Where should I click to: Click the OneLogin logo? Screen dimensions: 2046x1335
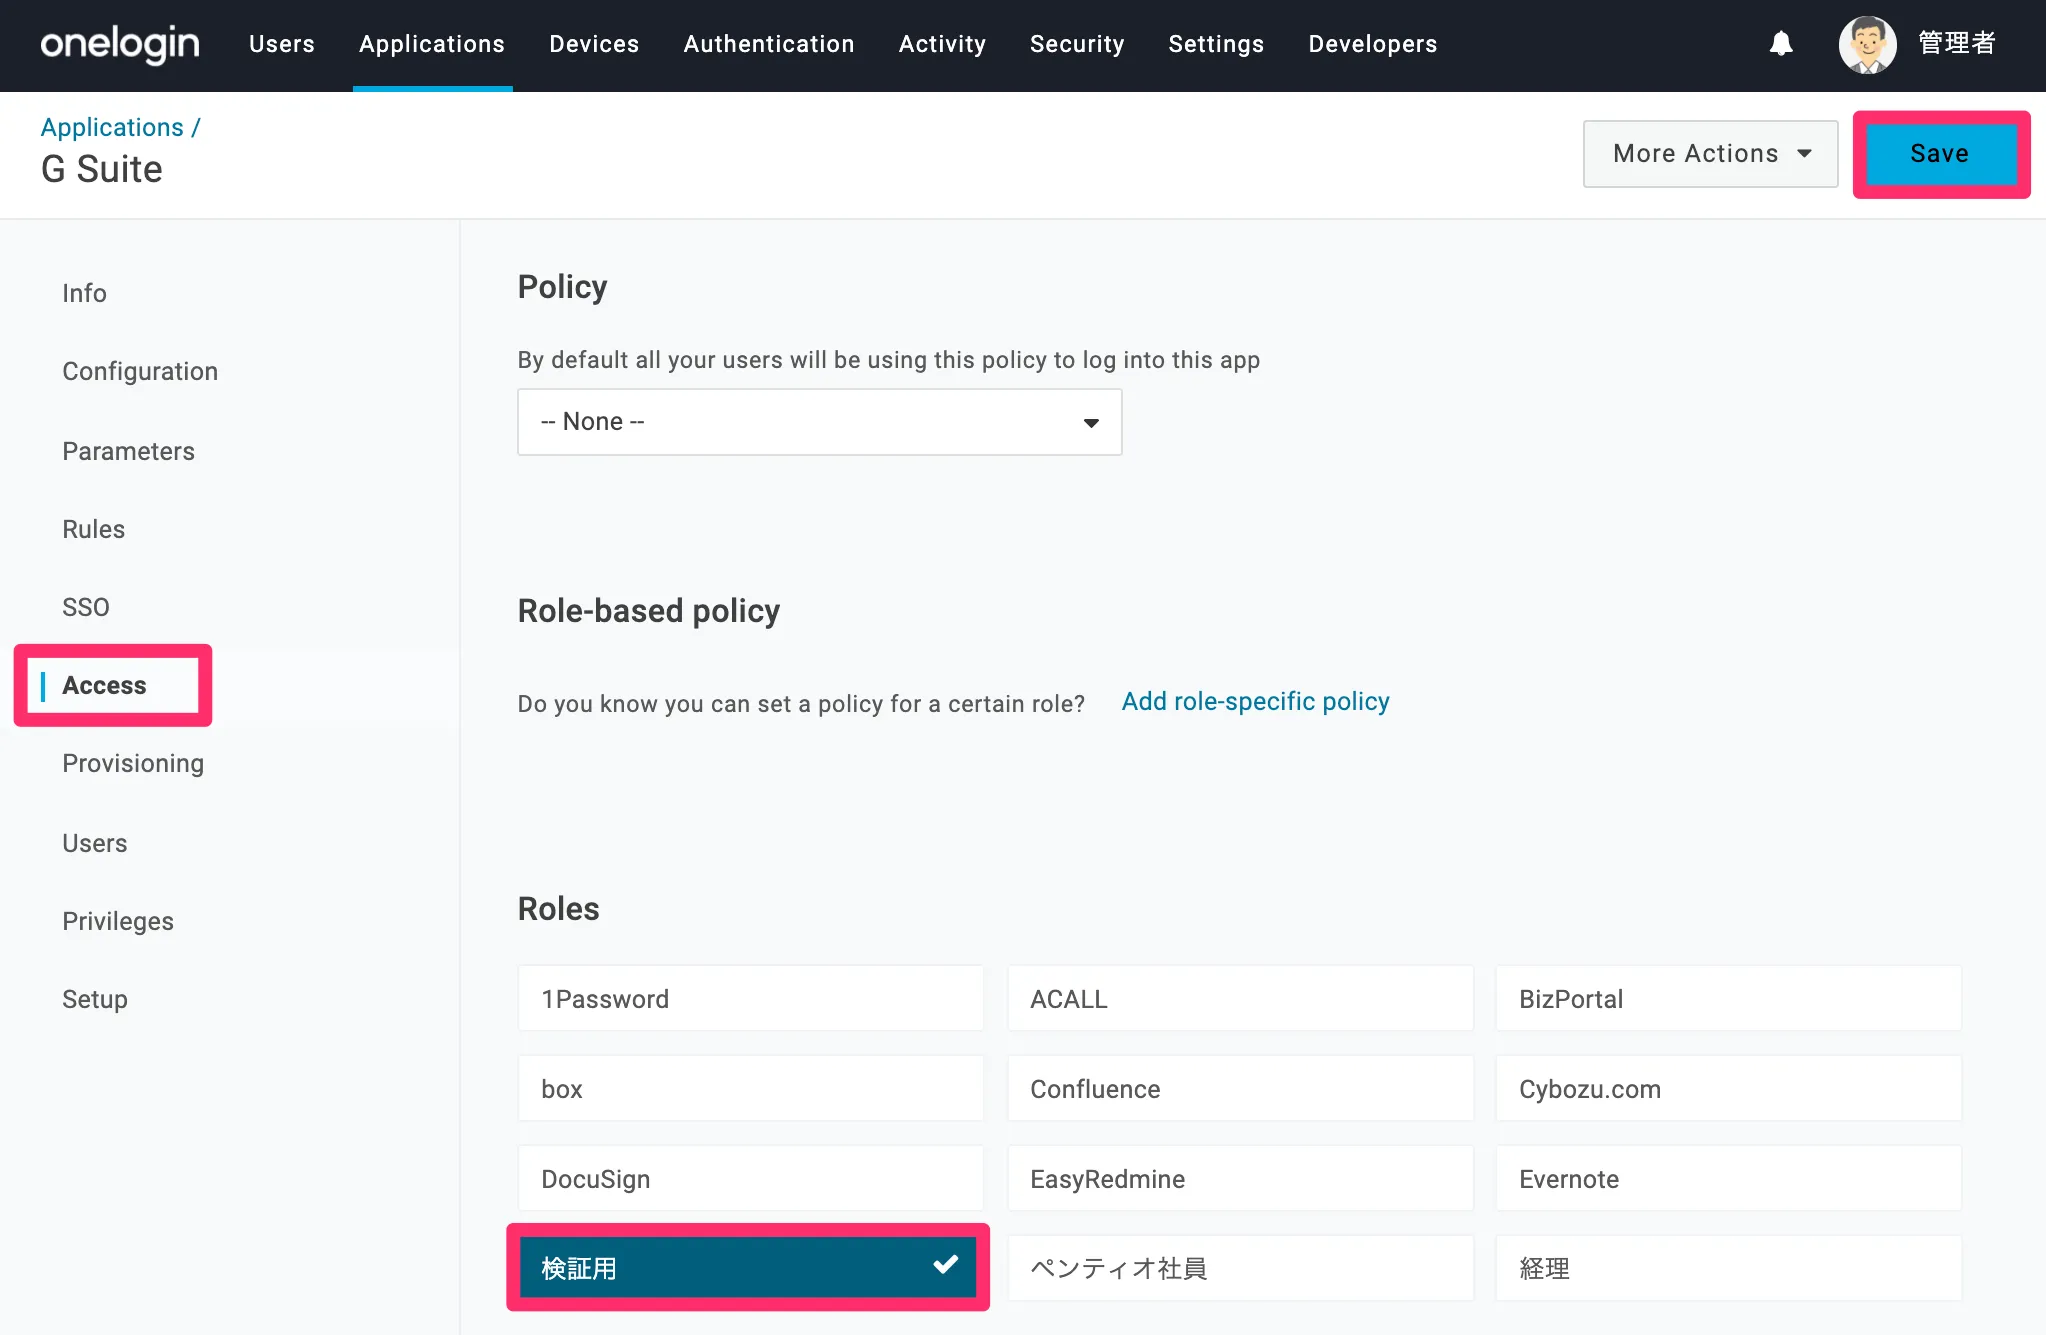click(x=120, y=44)
